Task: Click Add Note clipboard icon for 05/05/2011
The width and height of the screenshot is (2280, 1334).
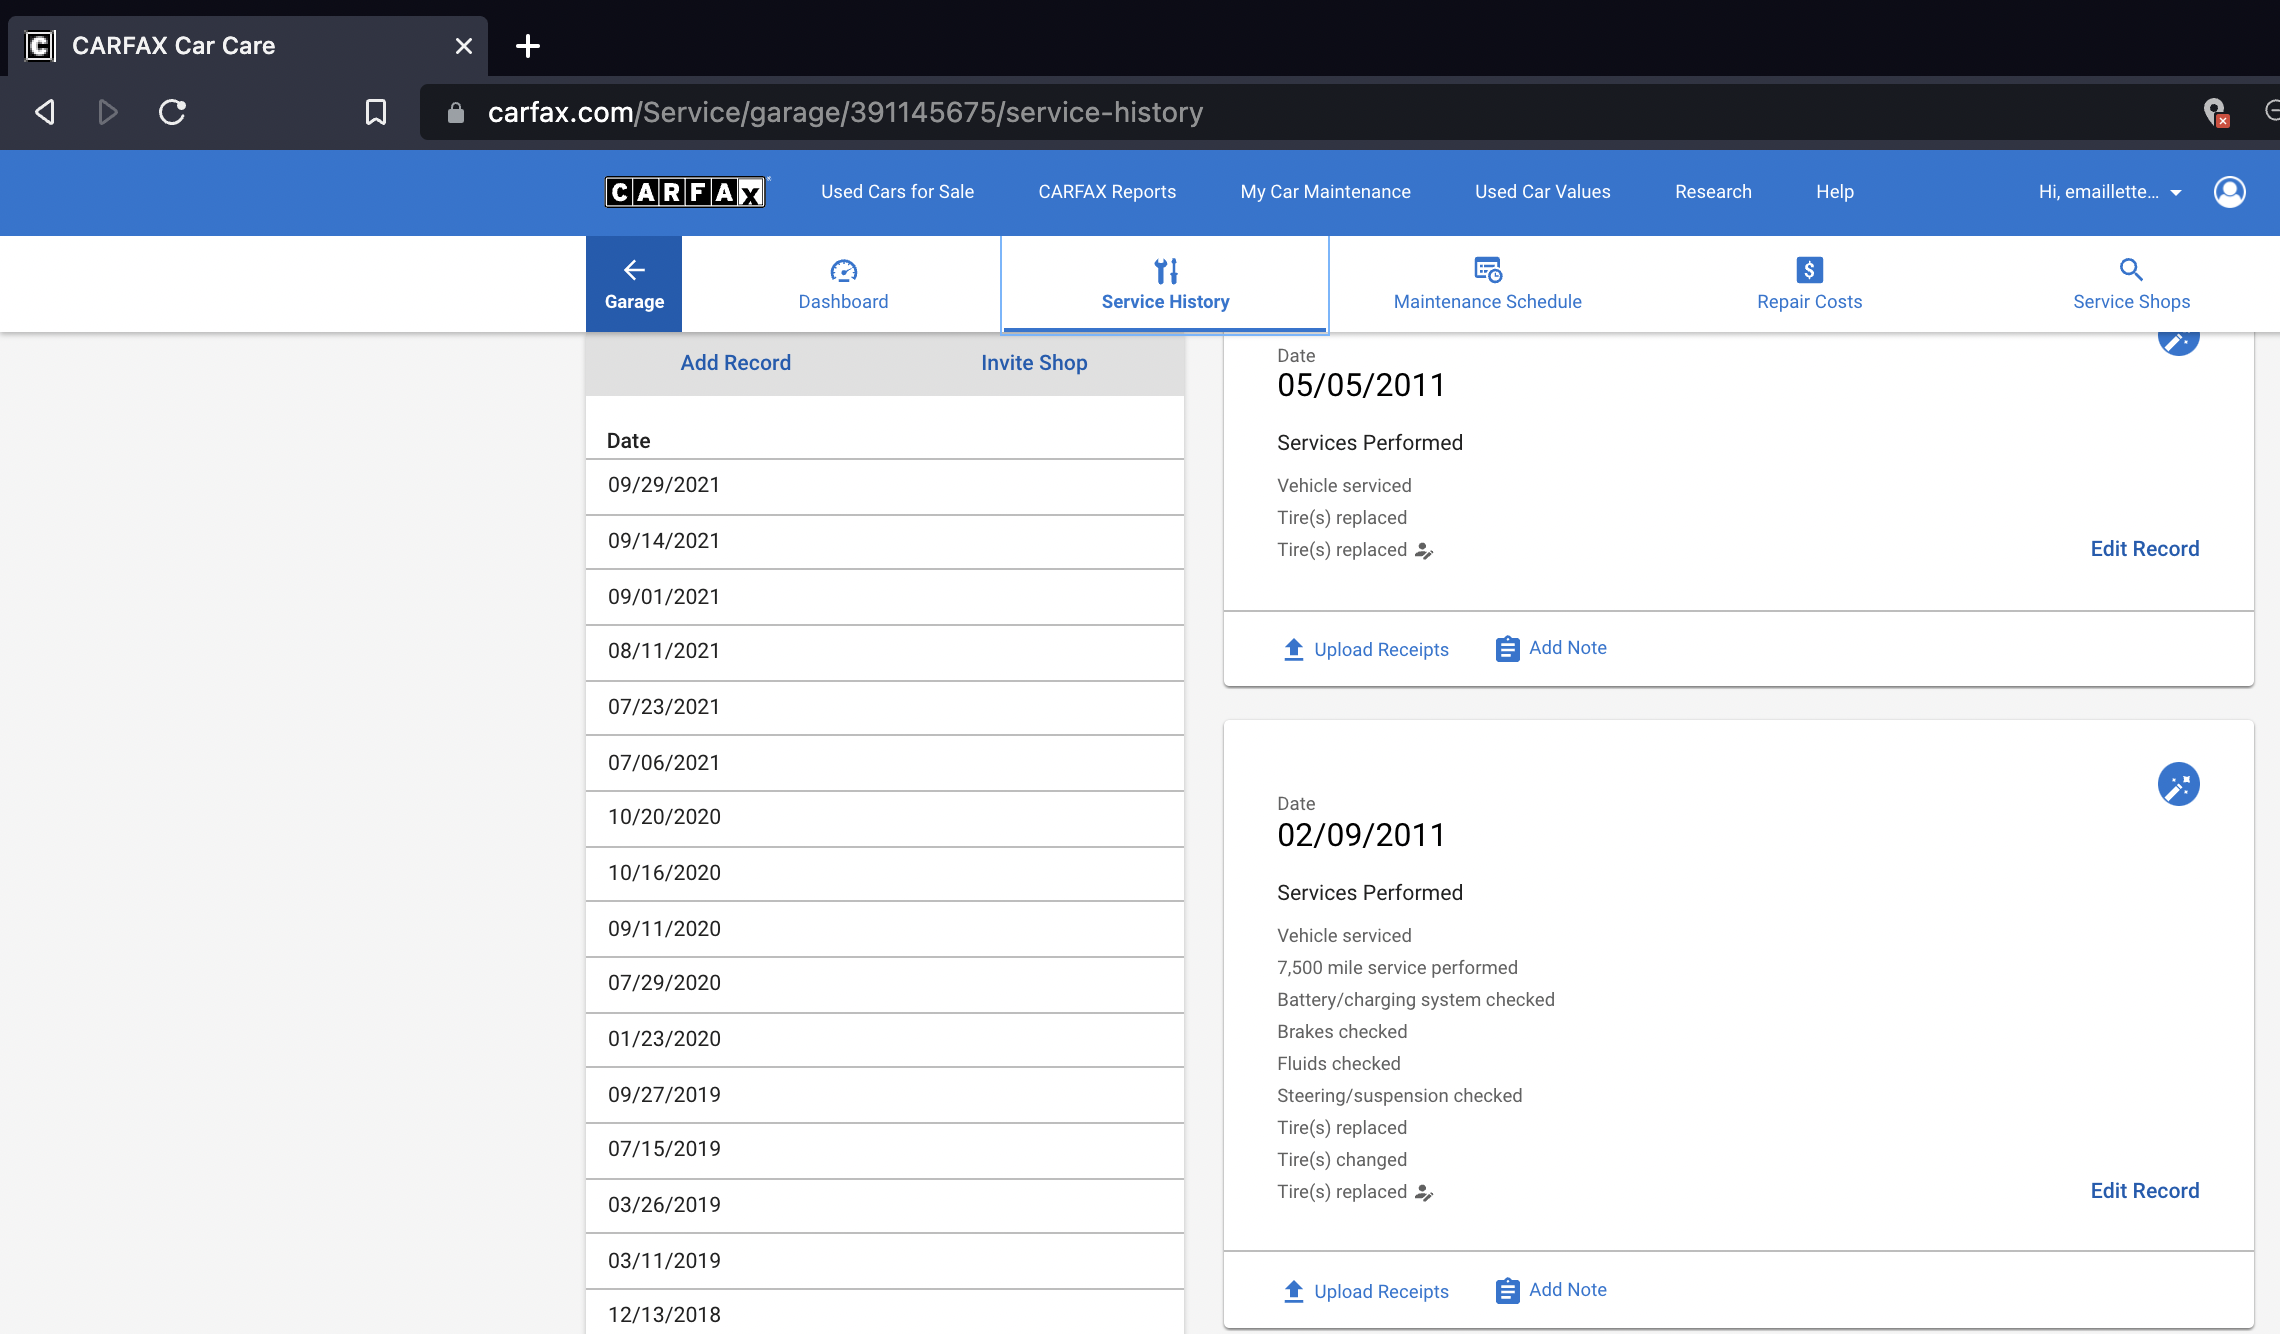Action: pyautogui.click(x=1507, y=649)
